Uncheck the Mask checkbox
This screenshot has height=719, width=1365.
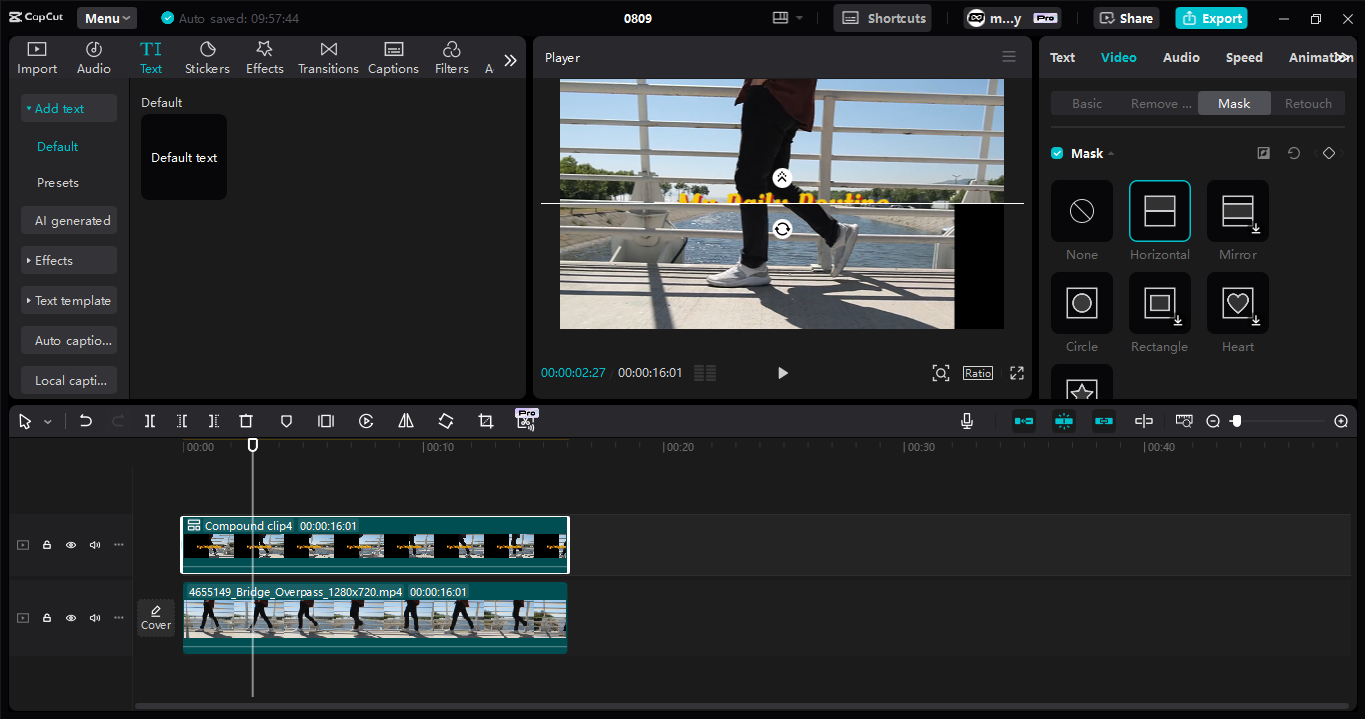[1057, 153]
